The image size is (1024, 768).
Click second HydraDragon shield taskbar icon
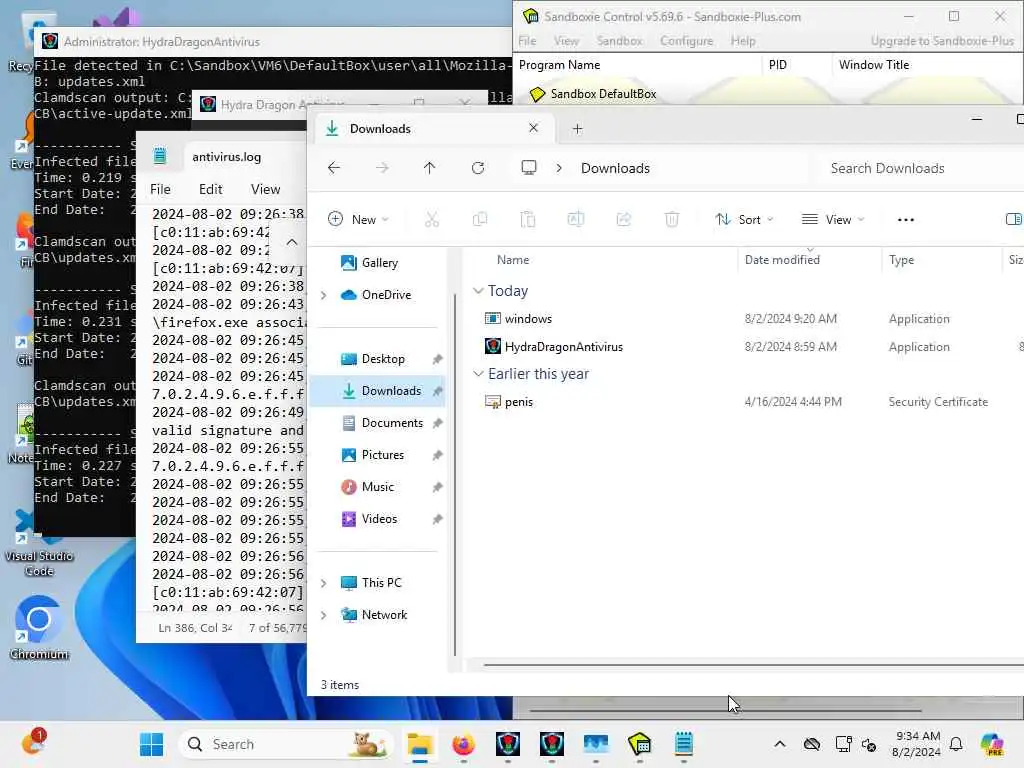[552, 744]
